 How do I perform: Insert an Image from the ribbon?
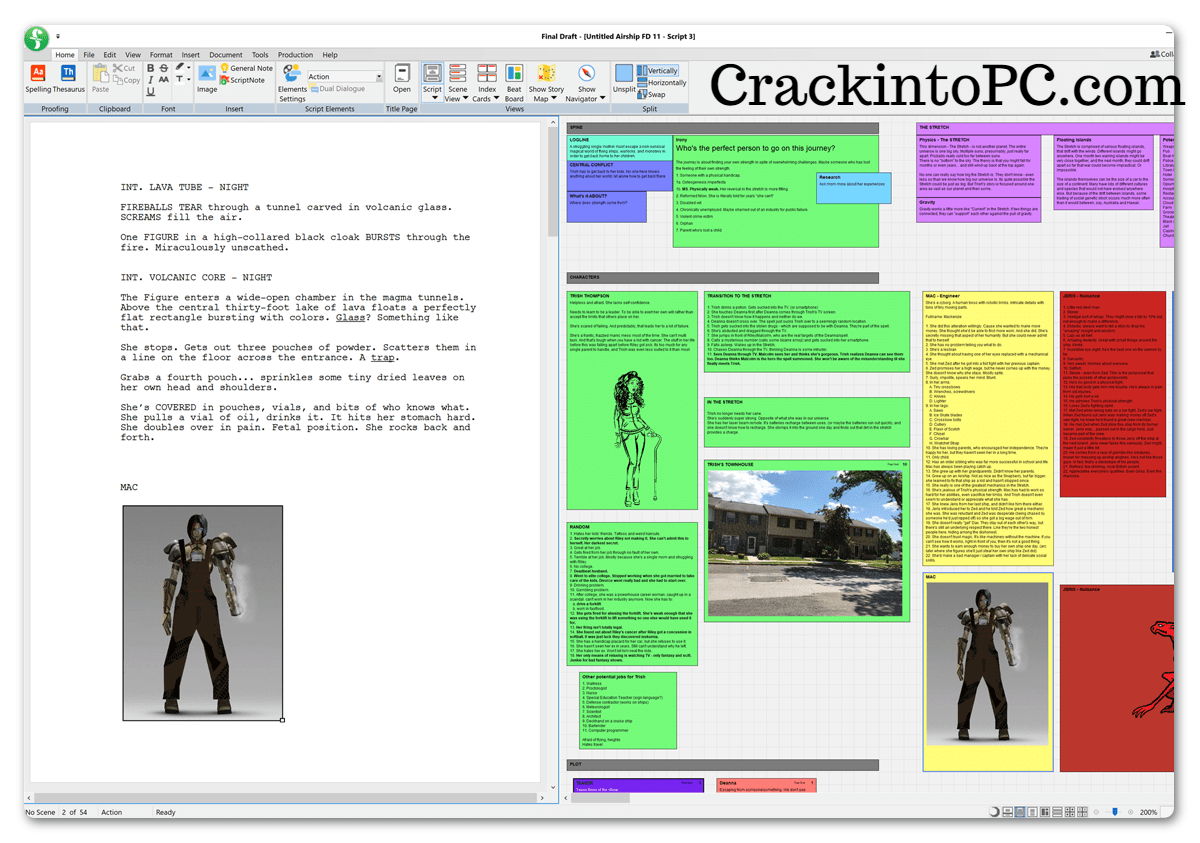pos(206,78)
